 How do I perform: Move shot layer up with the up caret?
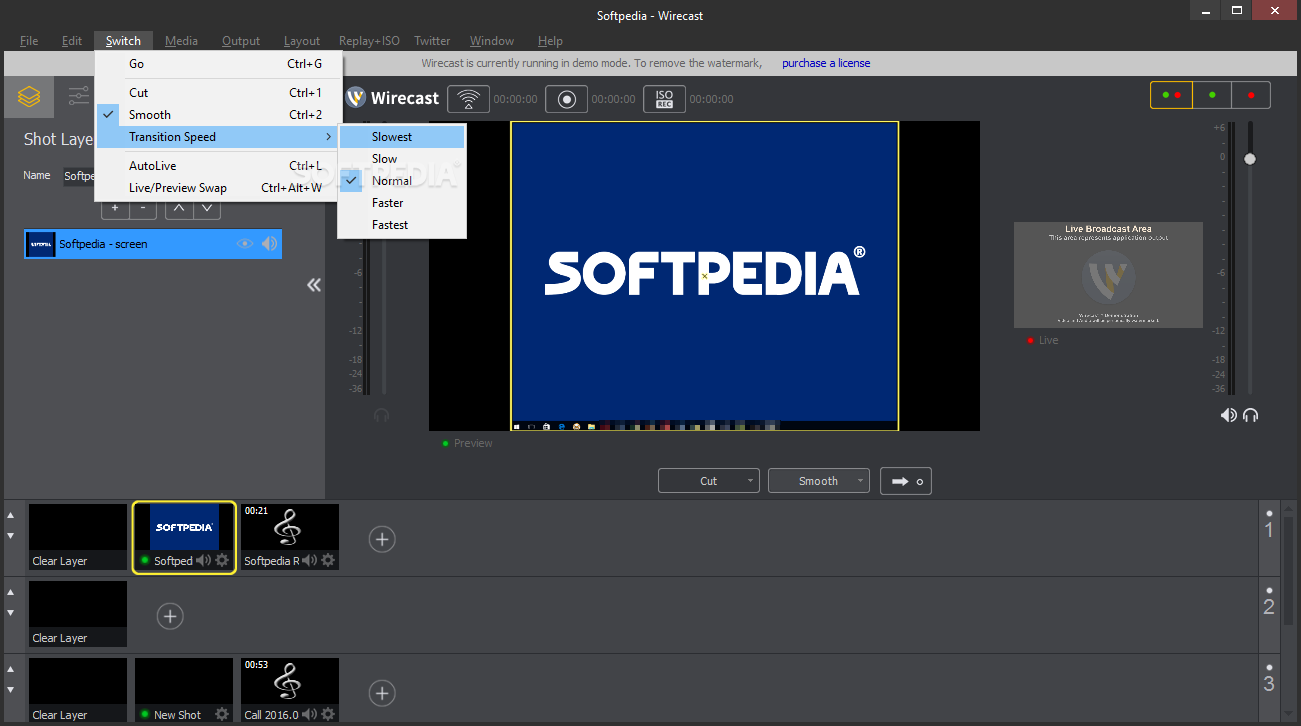pos(178,209)
